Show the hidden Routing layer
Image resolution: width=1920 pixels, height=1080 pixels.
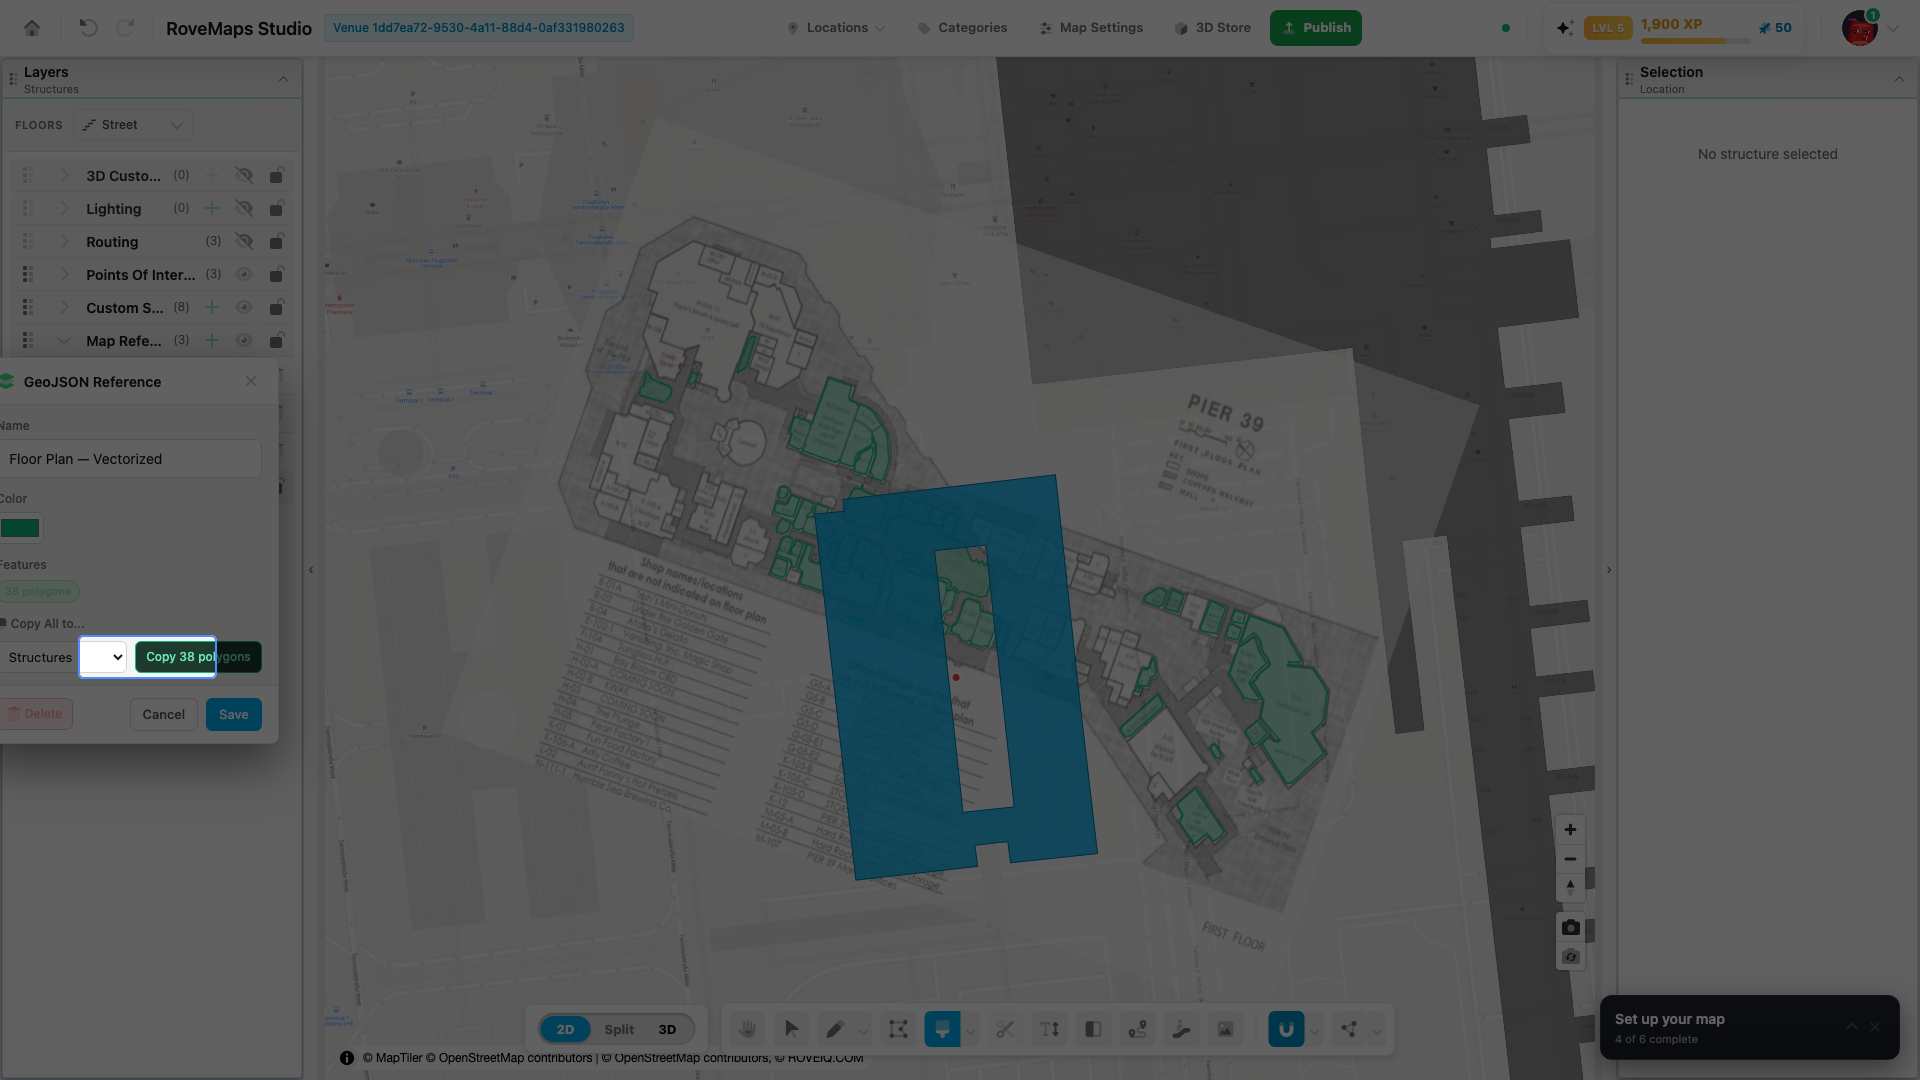click(x=244, y=241)
